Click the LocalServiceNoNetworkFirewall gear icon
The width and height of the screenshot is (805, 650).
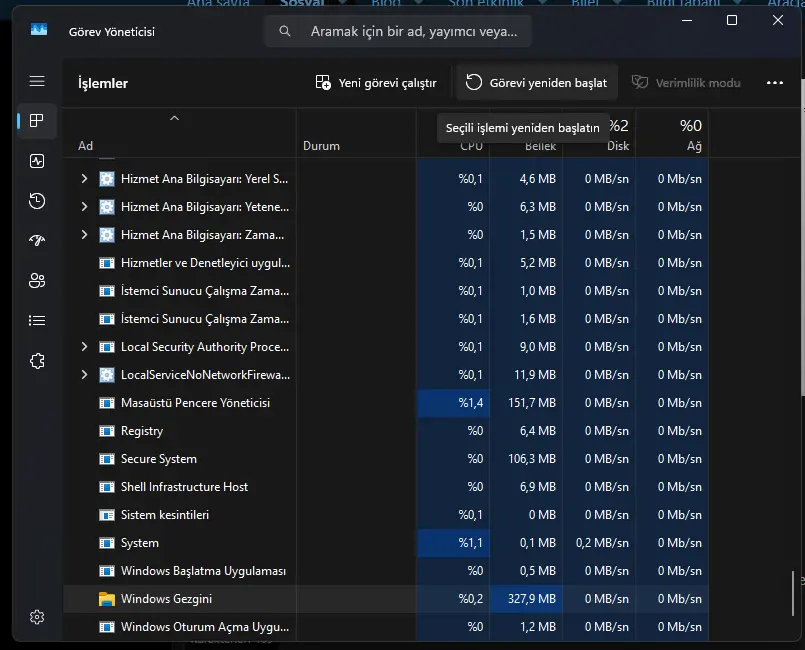[x=107, y=375]
